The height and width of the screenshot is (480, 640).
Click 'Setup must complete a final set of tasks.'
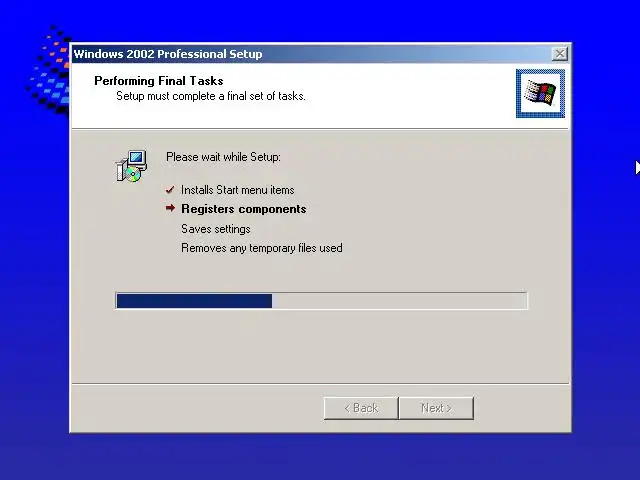point(211,96)
